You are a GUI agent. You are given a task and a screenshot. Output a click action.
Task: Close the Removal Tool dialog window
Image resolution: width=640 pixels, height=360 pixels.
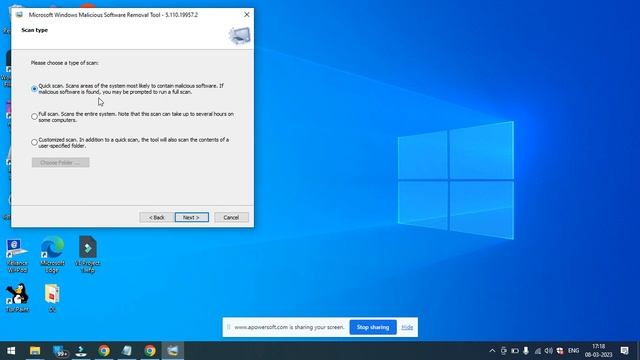[247, 14]
